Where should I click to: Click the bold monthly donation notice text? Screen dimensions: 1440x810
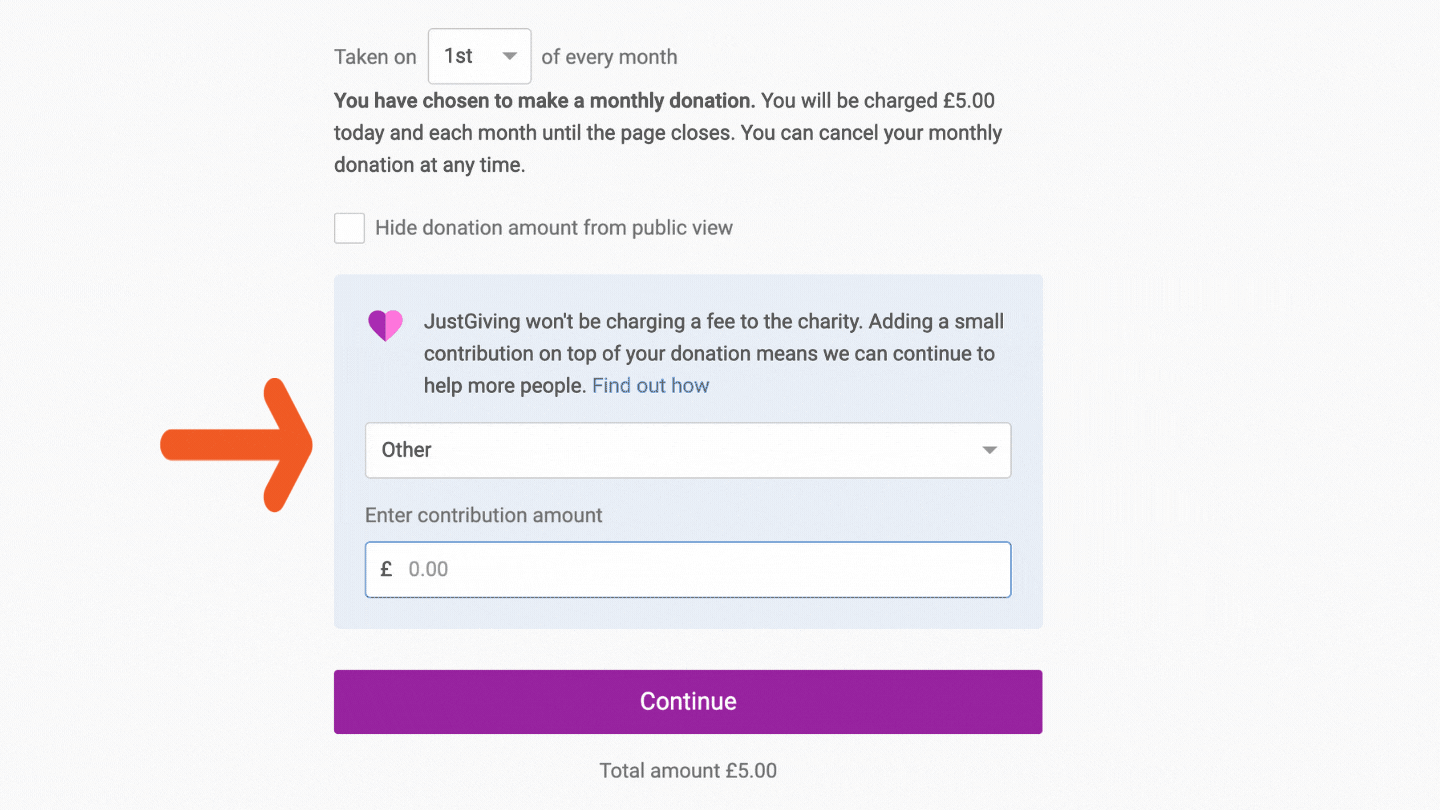coord(545,101)
